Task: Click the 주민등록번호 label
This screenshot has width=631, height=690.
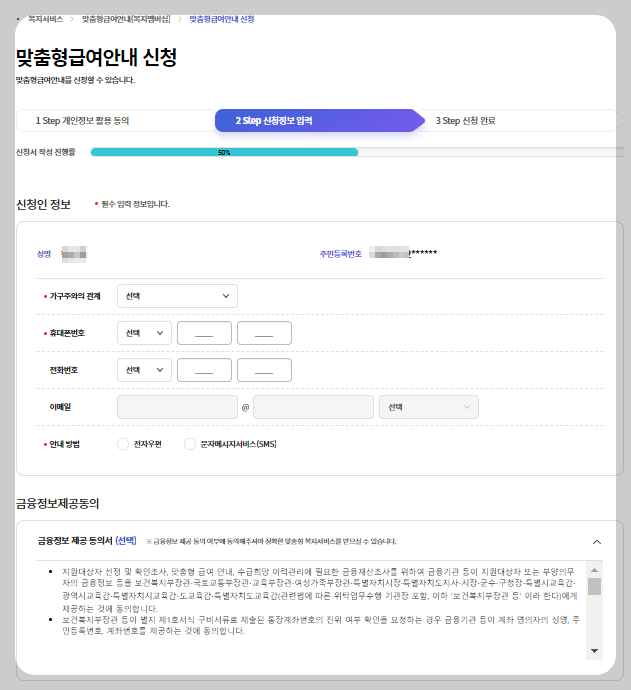Action: click(x=341, y=254)
